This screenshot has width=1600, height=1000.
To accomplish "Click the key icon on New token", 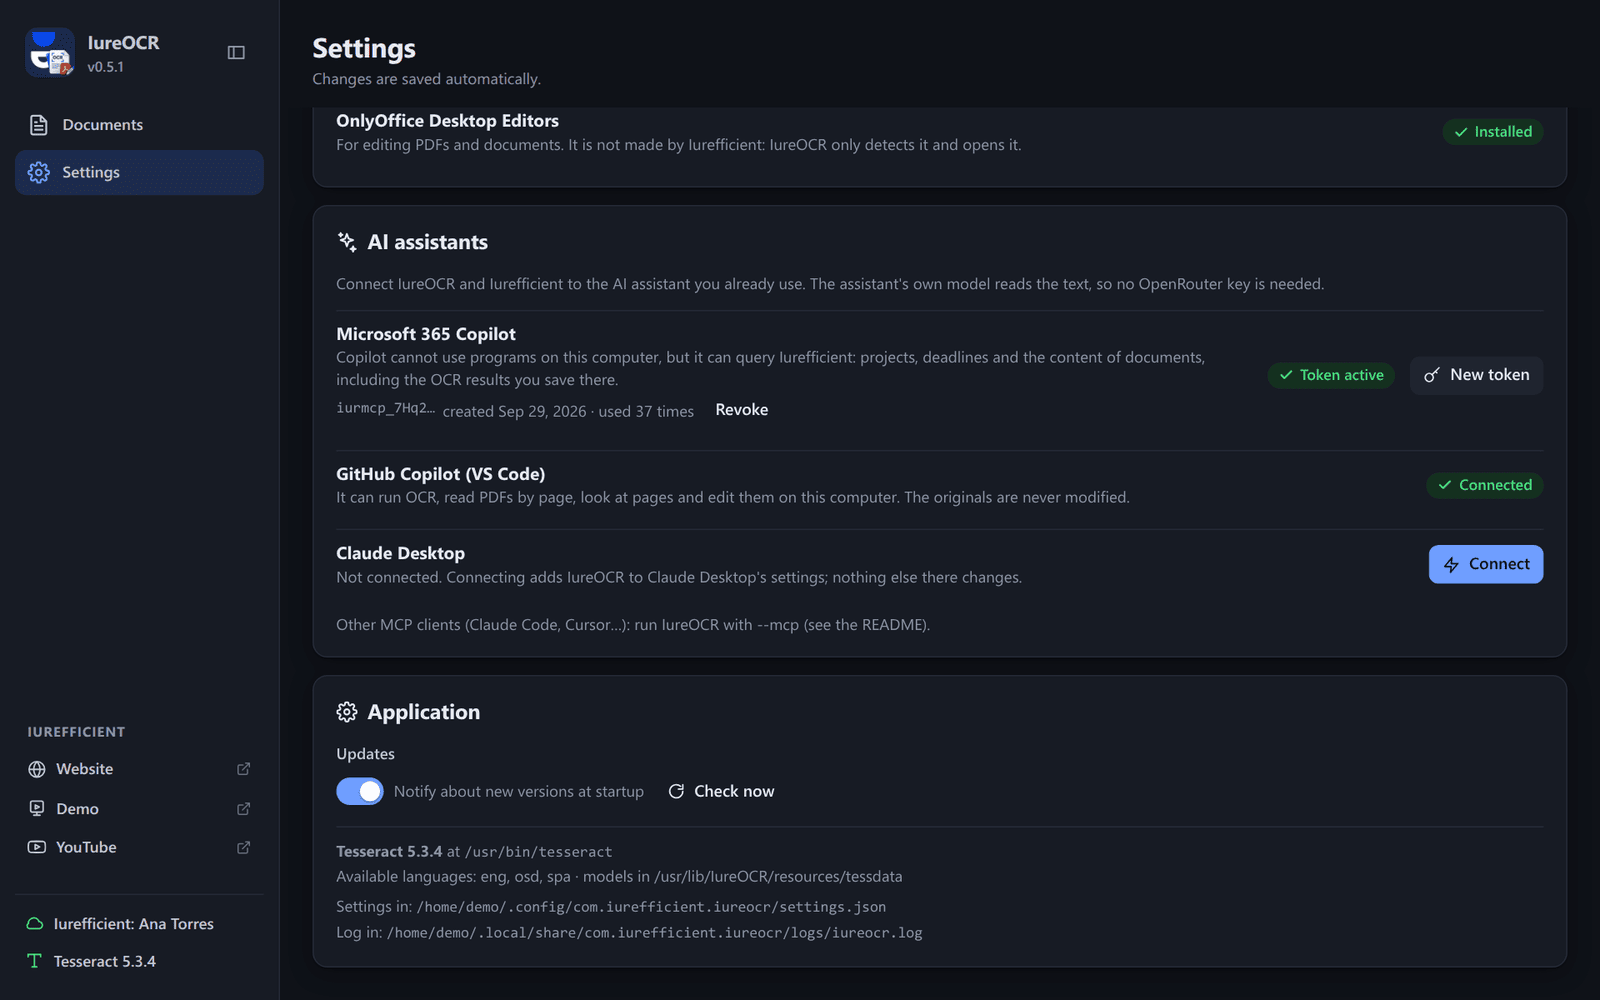I will pos(1432,375).
